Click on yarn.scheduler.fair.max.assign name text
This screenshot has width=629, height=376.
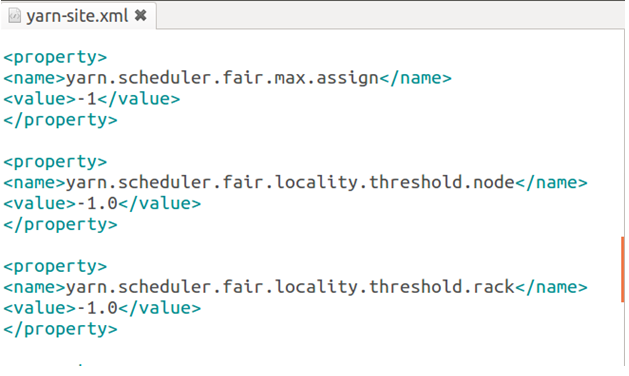tap(222, 78)
